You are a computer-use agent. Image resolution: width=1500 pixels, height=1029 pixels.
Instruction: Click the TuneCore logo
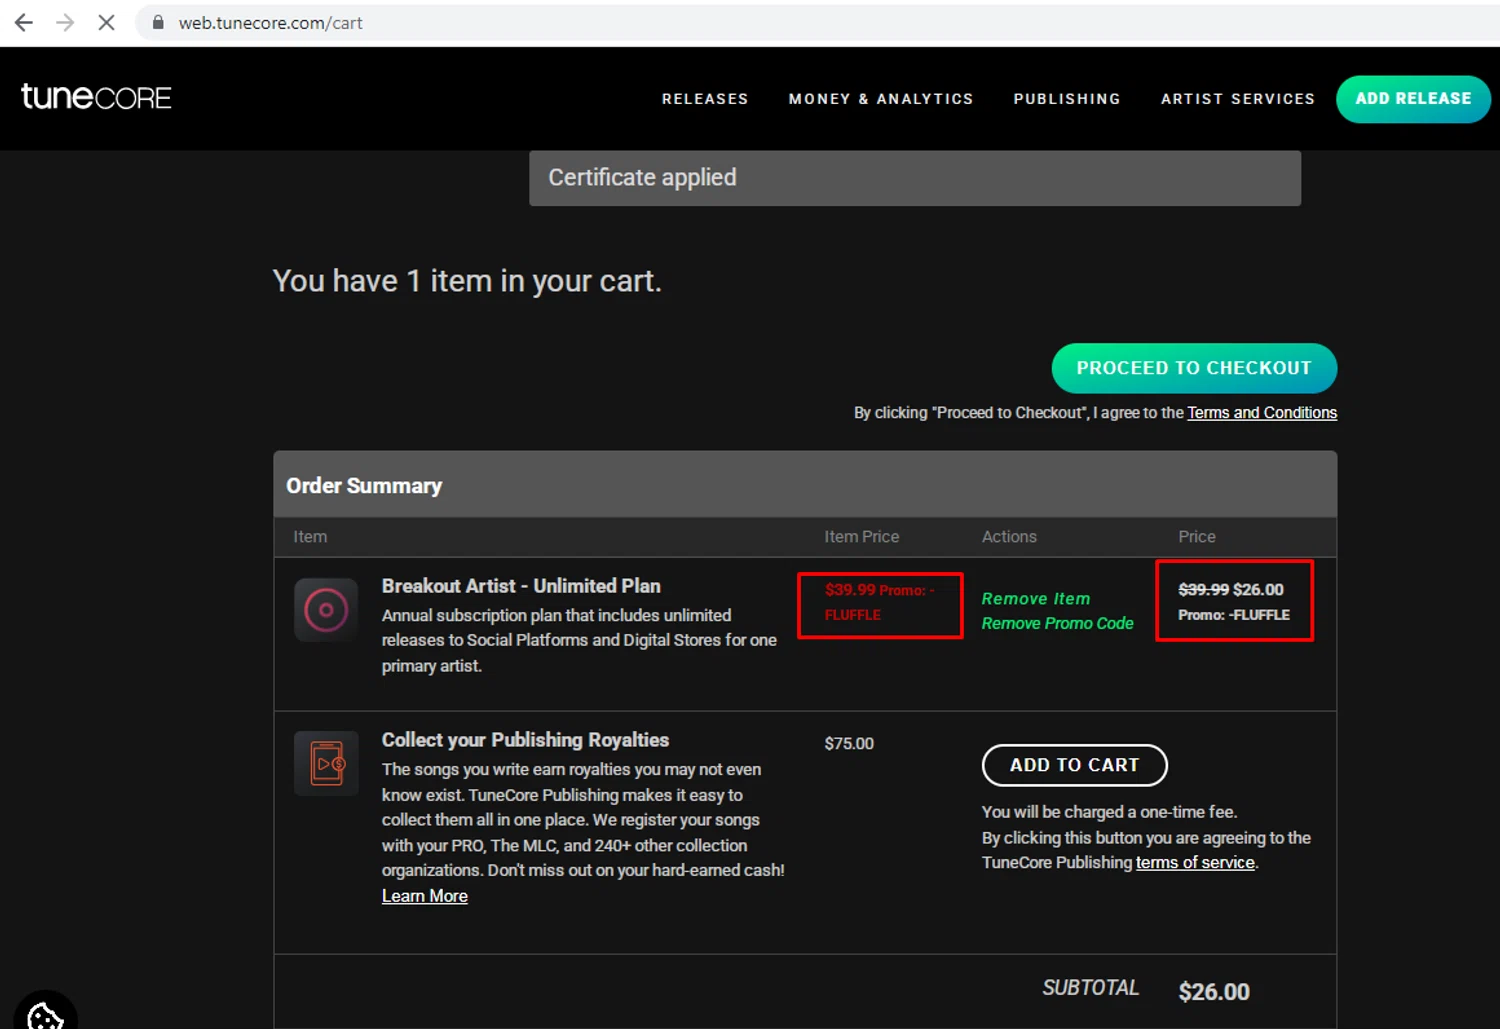coord(96,97)
